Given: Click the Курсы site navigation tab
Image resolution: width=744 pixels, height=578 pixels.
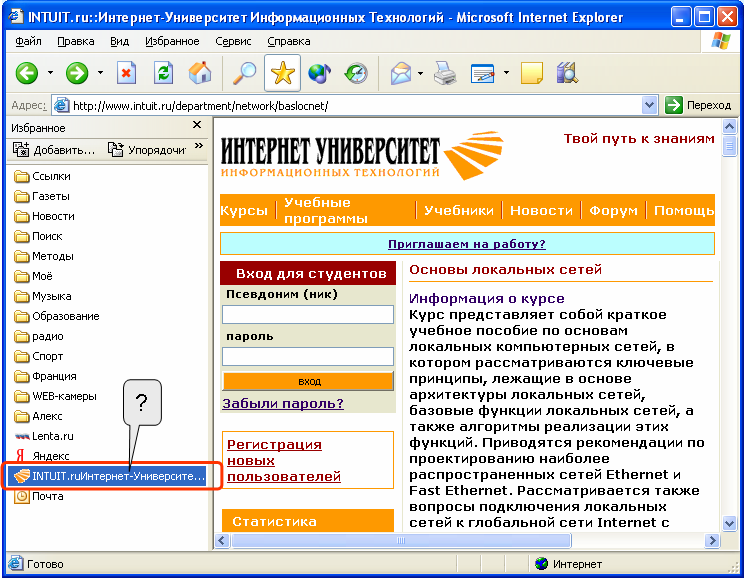Looking at the screenshot, I should 244,210.
